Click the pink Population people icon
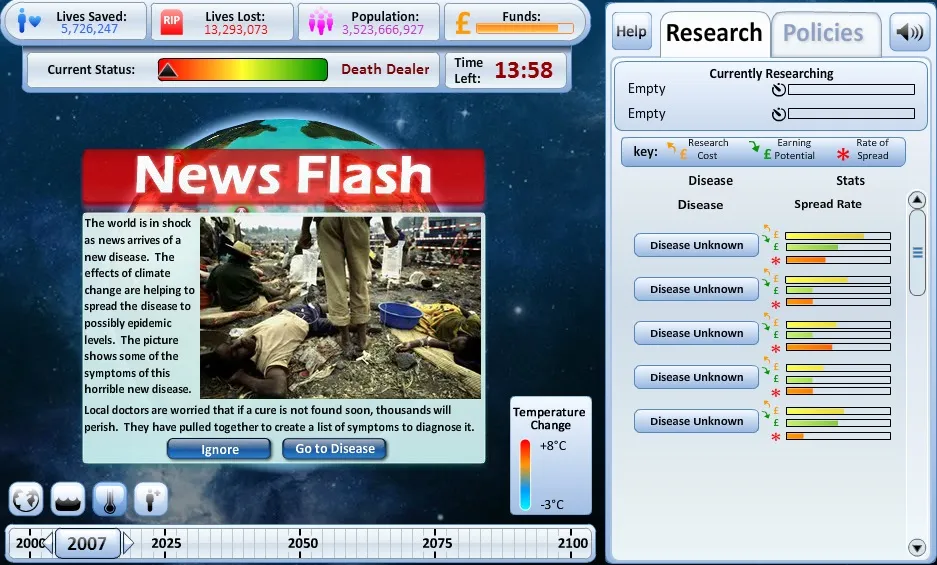 point(320,22)
